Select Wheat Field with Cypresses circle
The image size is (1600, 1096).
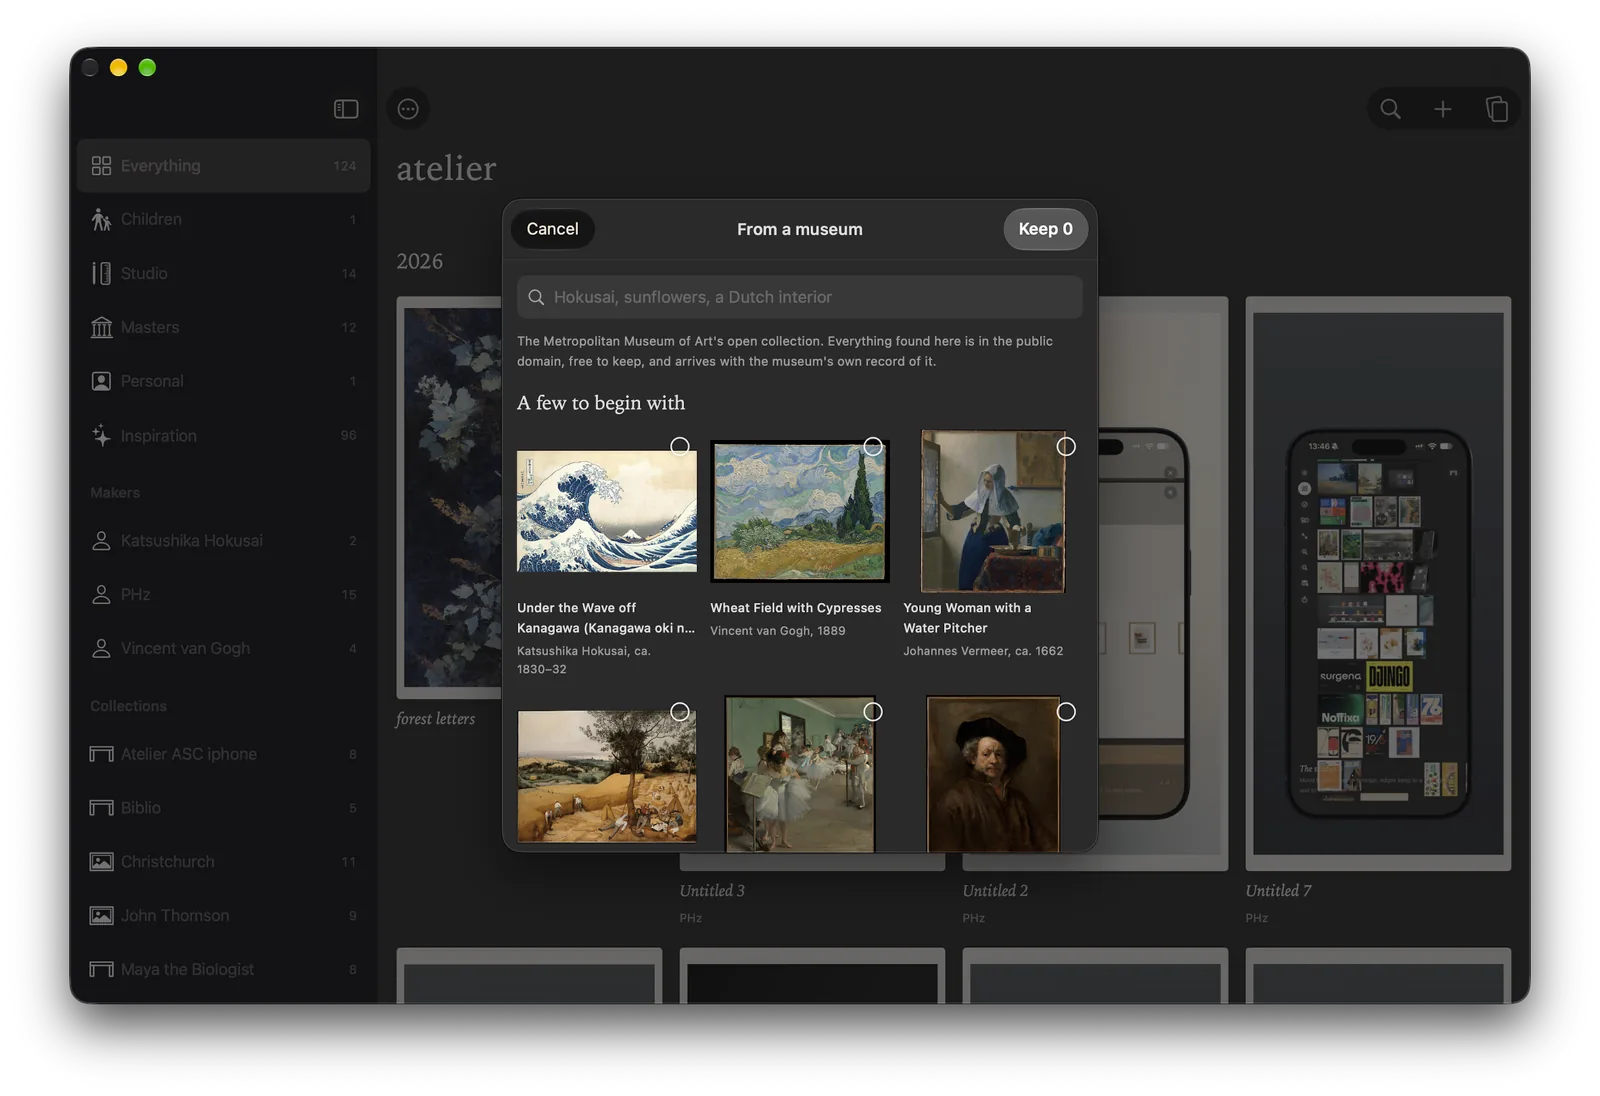(x=873, y=446)
